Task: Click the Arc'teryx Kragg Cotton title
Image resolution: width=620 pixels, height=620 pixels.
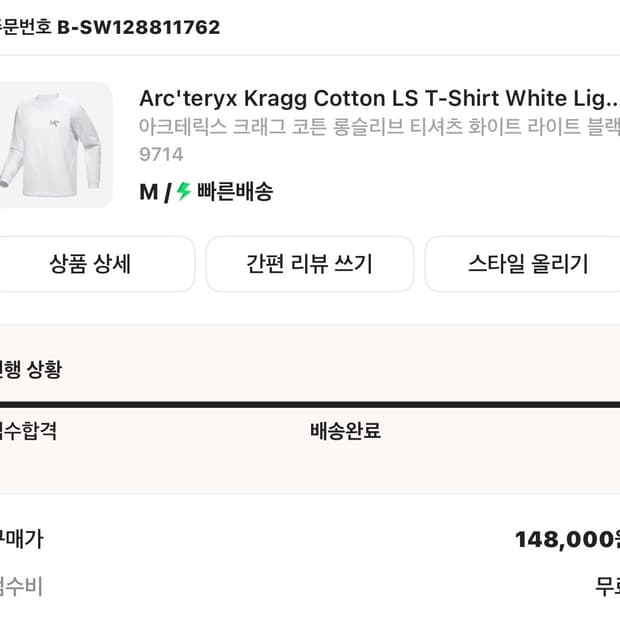Action: coord(378,98)
